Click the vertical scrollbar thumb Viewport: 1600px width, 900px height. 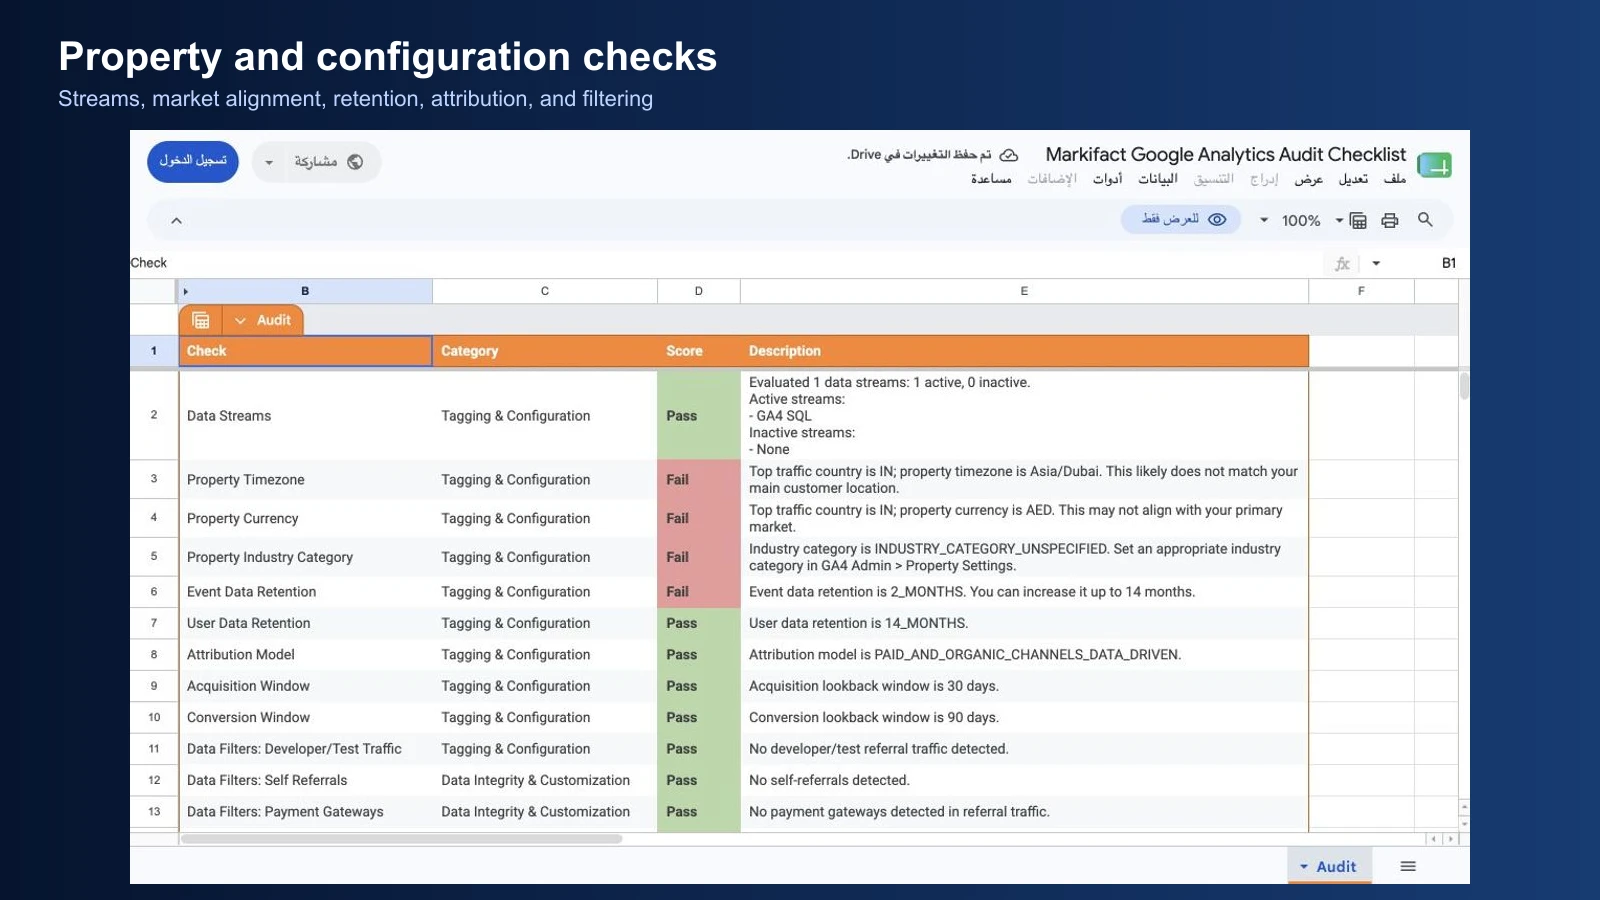click(x=1464, y=385)
